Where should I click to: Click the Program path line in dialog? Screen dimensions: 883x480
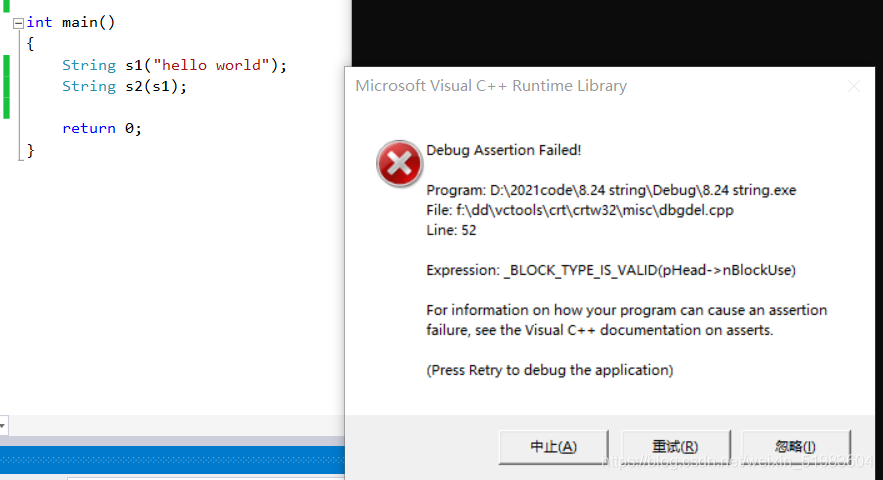pyautogui.click(x=611, y=190)
